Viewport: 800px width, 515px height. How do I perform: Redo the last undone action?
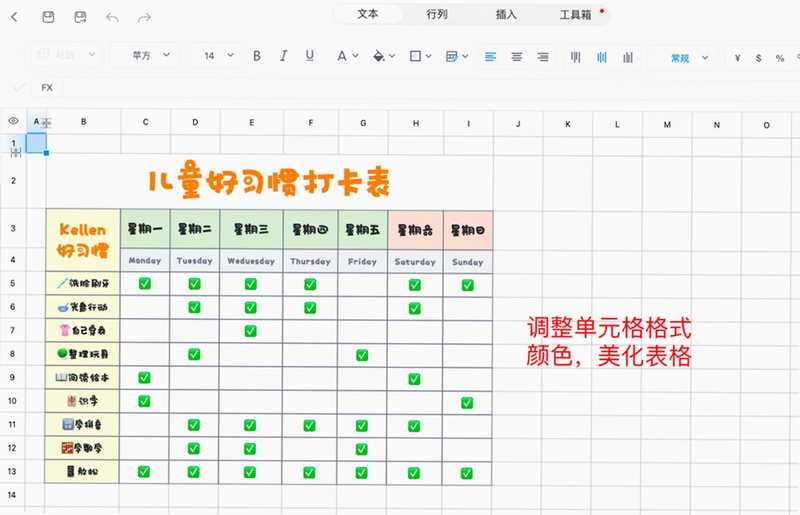(144, 18)
